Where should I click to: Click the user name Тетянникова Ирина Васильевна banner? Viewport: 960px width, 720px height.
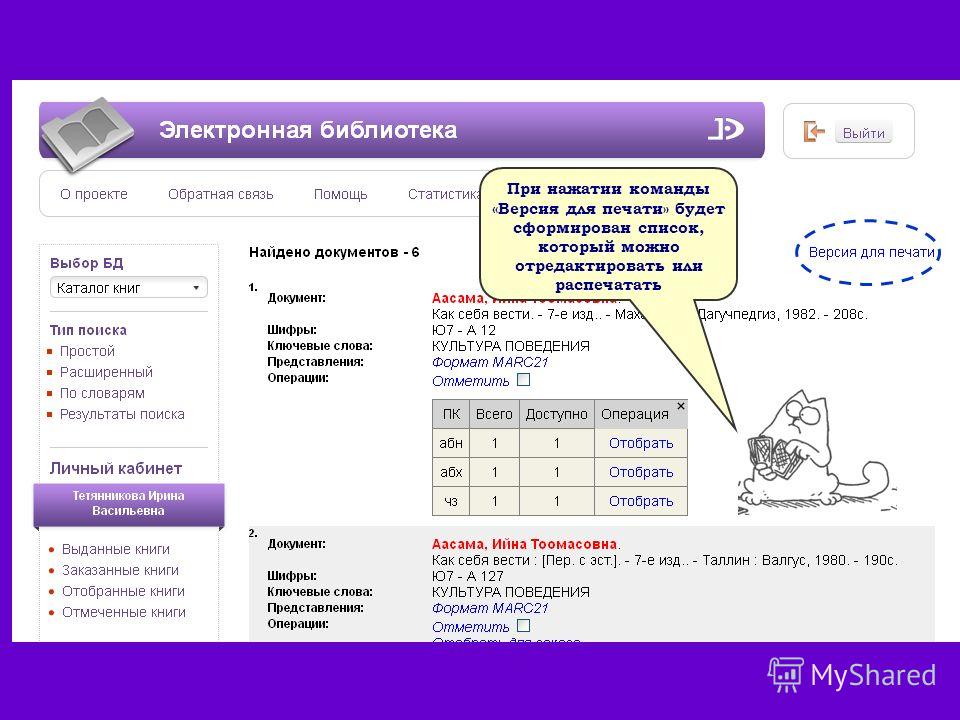[x=129, y=503]
